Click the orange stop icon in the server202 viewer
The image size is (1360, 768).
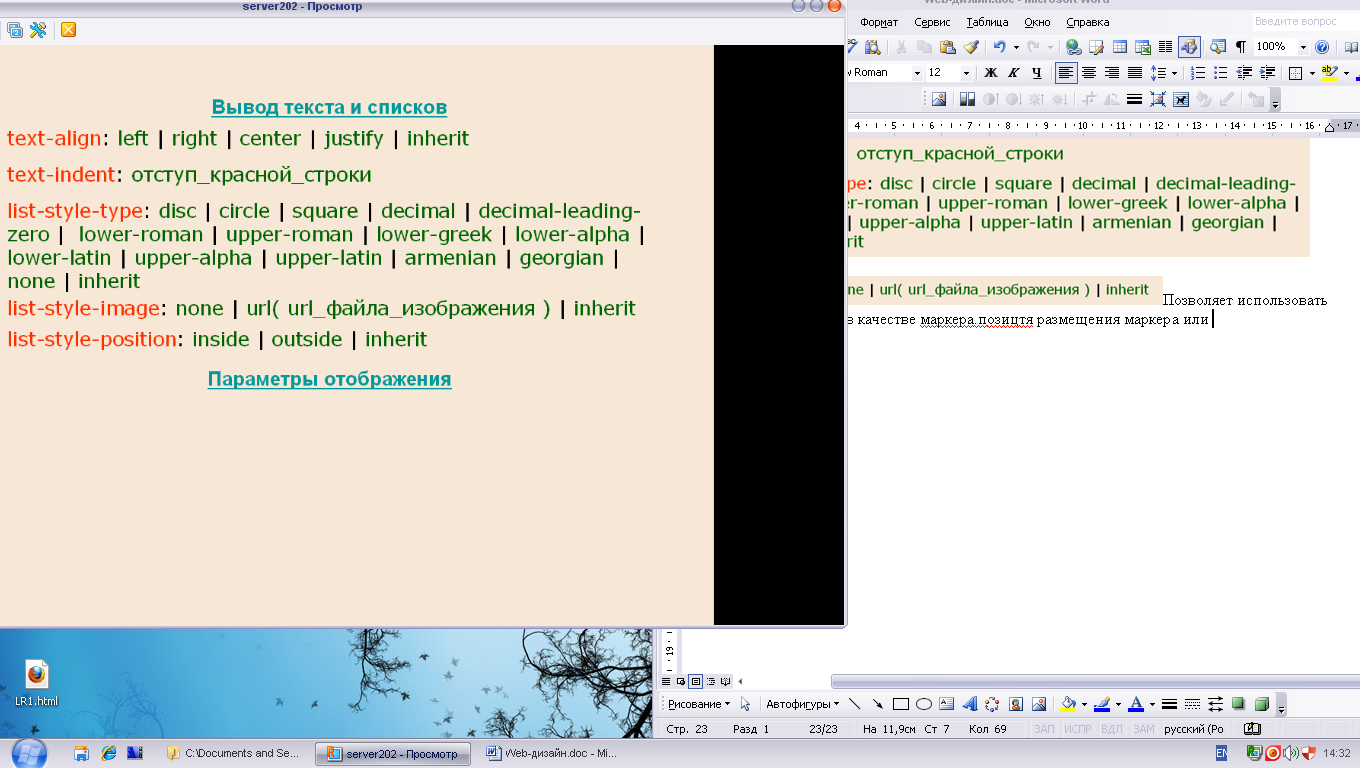(x=68, y=30)
